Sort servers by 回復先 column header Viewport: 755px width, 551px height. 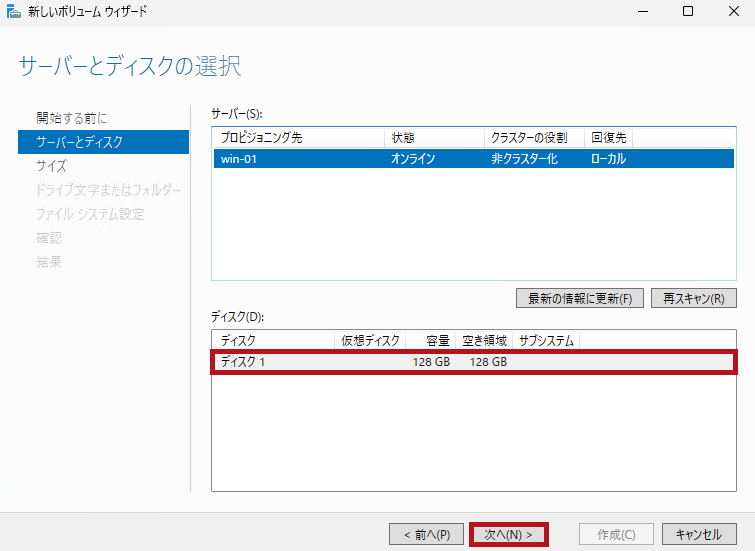608,137
